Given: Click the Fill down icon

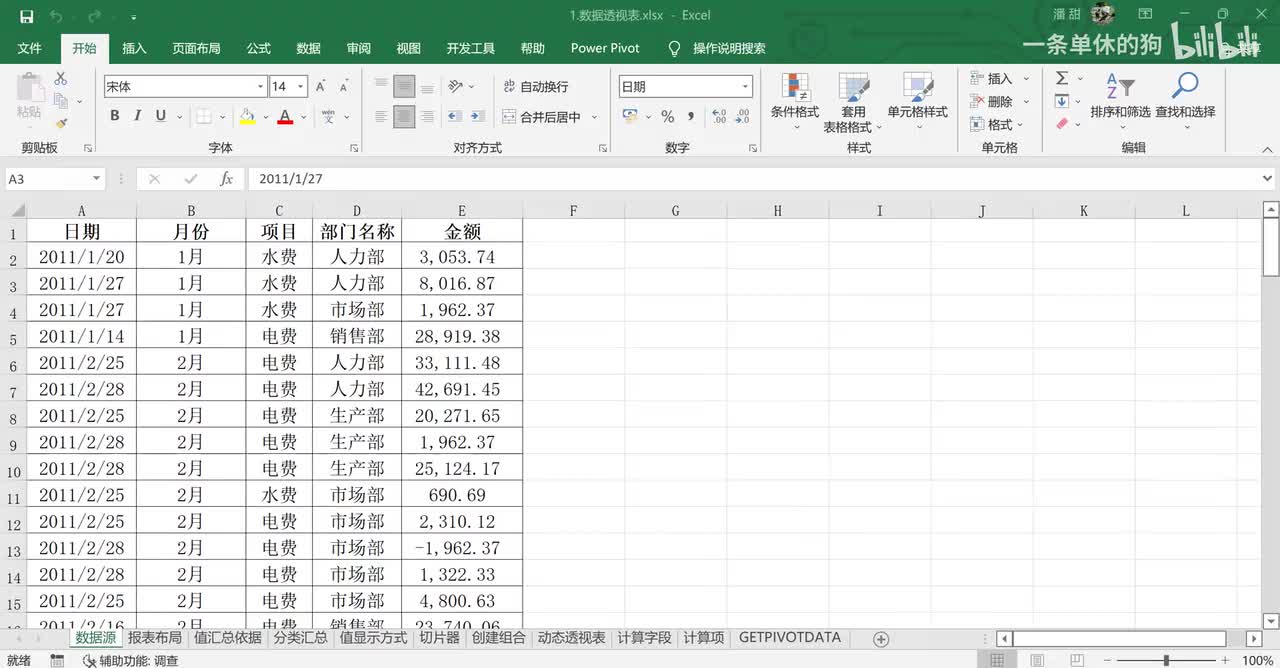Looking at the screenshot, I should pos(1062,101).
